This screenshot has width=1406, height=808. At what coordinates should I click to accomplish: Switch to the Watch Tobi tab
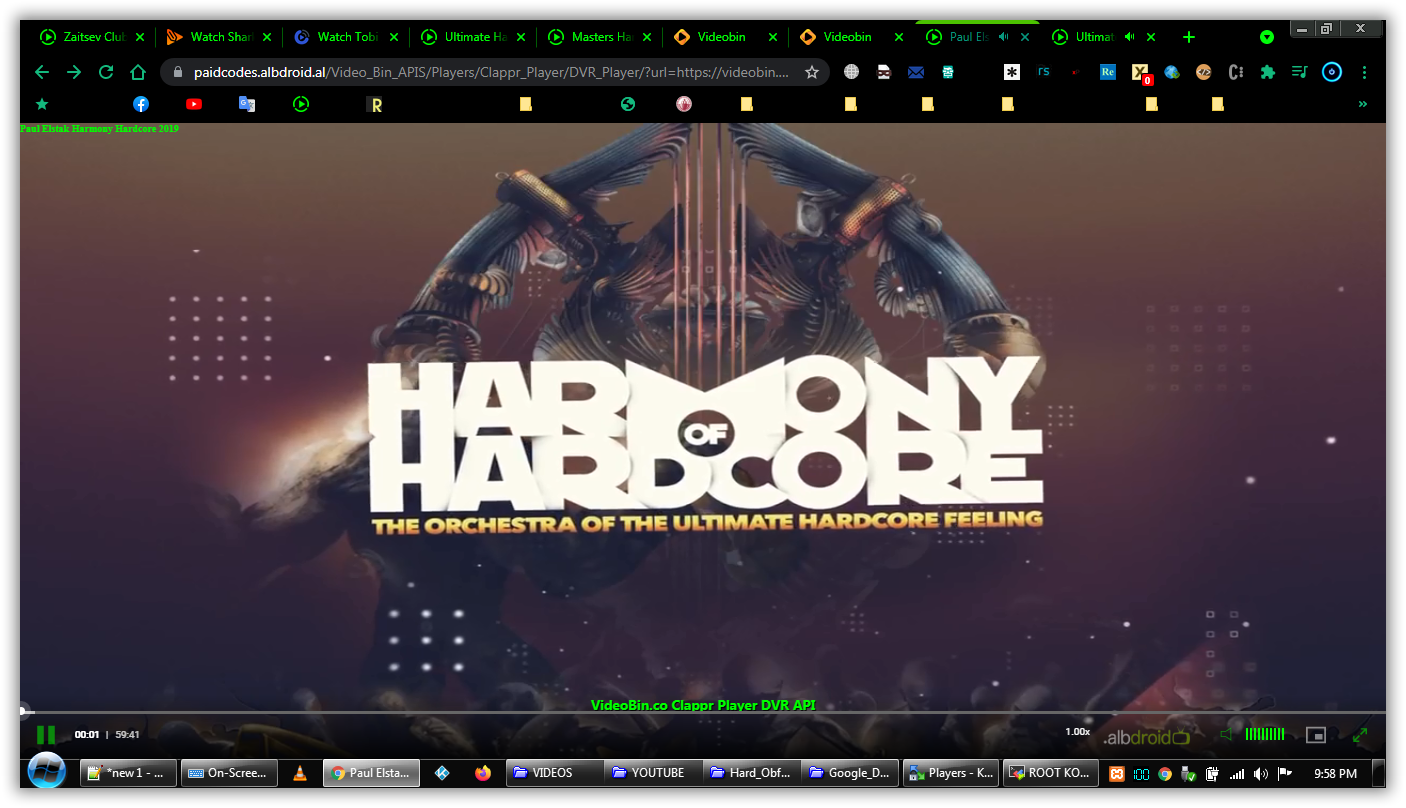pyautogui.click(x=346, y=37)
